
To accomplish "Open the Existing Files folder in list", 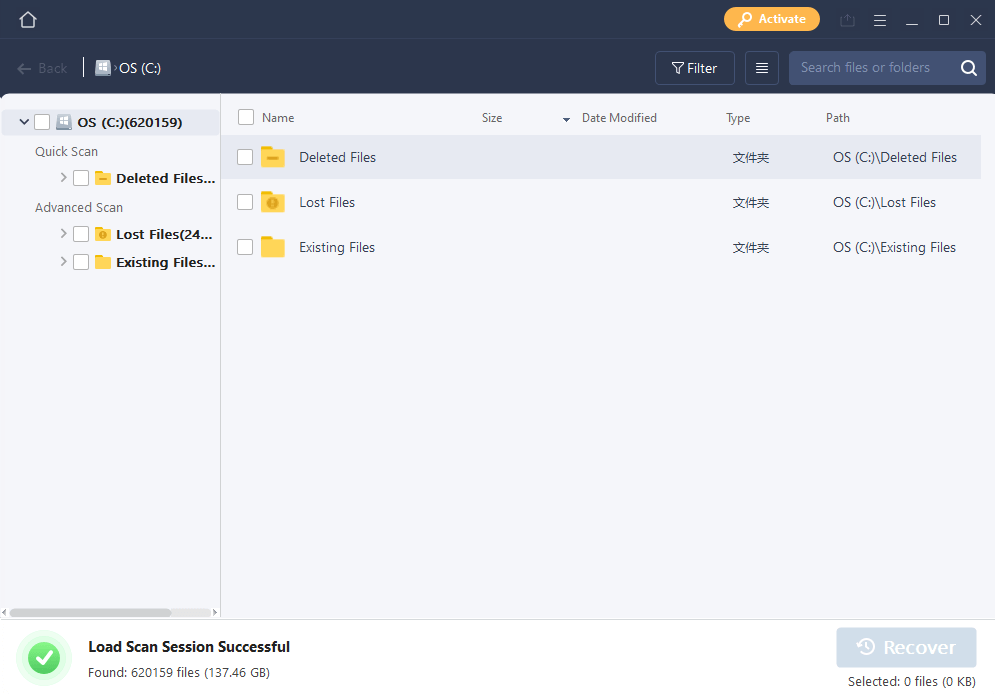I will pos(337,247).
